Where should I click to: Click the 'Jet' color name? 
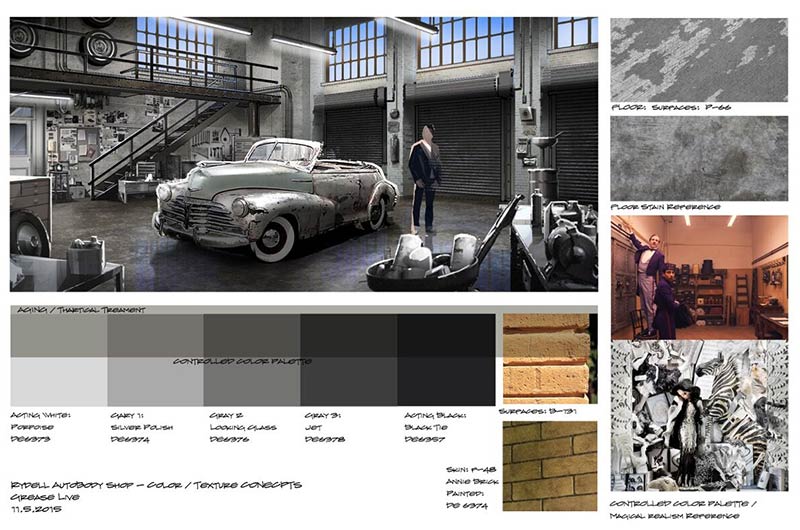[313, 427]
